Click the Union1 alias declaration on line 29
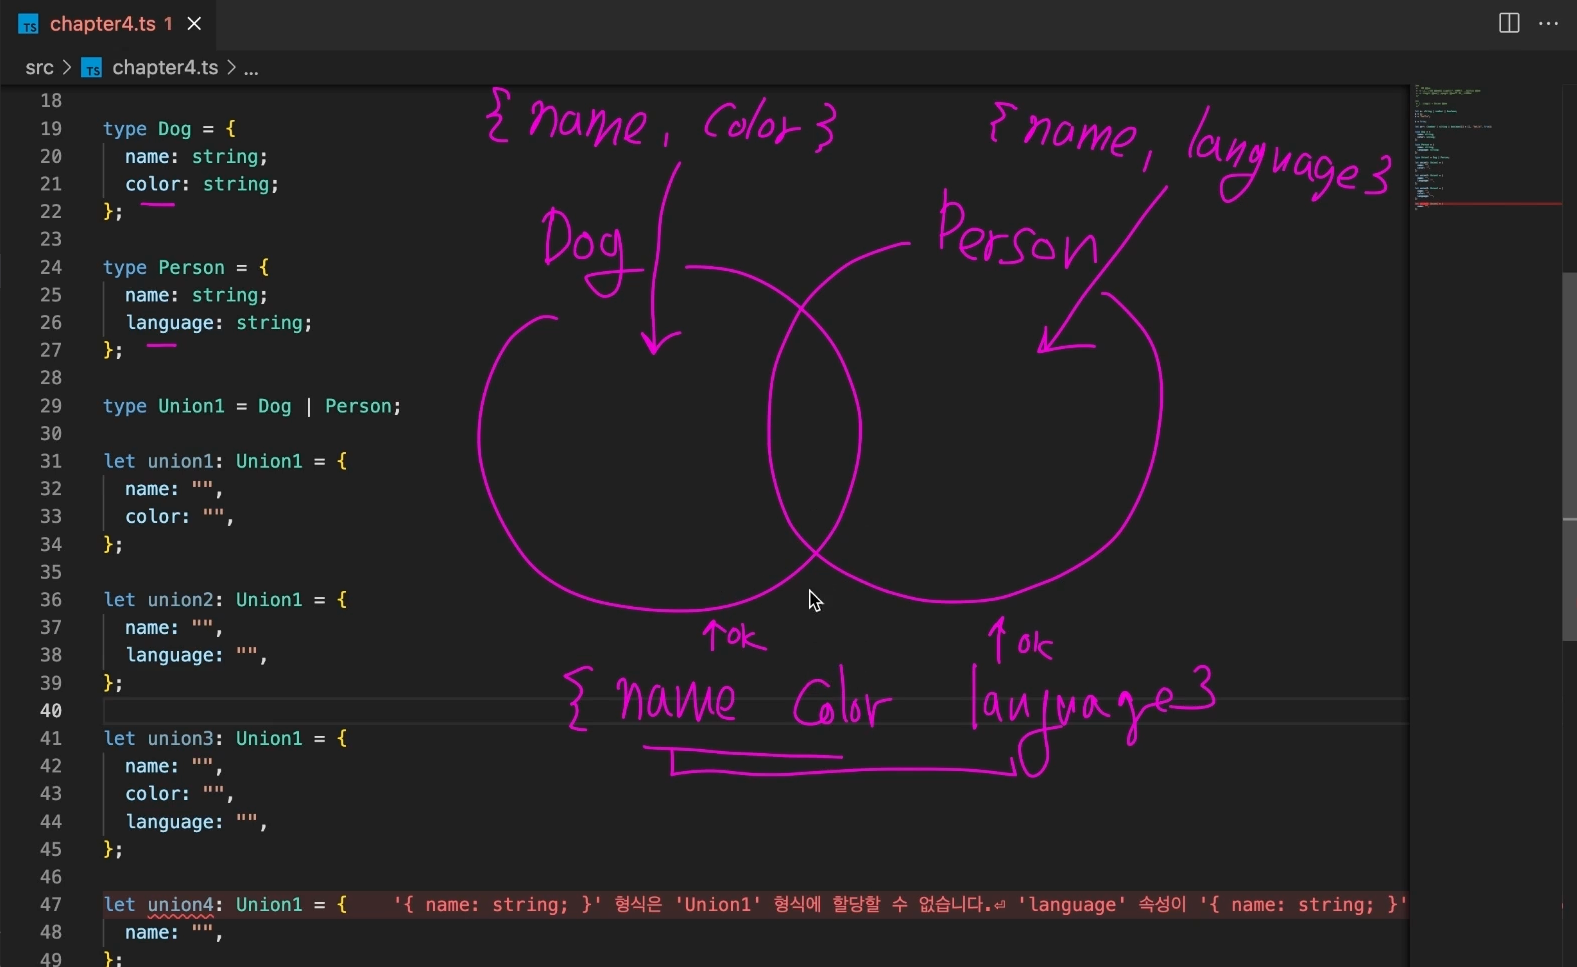 (191, 406)
